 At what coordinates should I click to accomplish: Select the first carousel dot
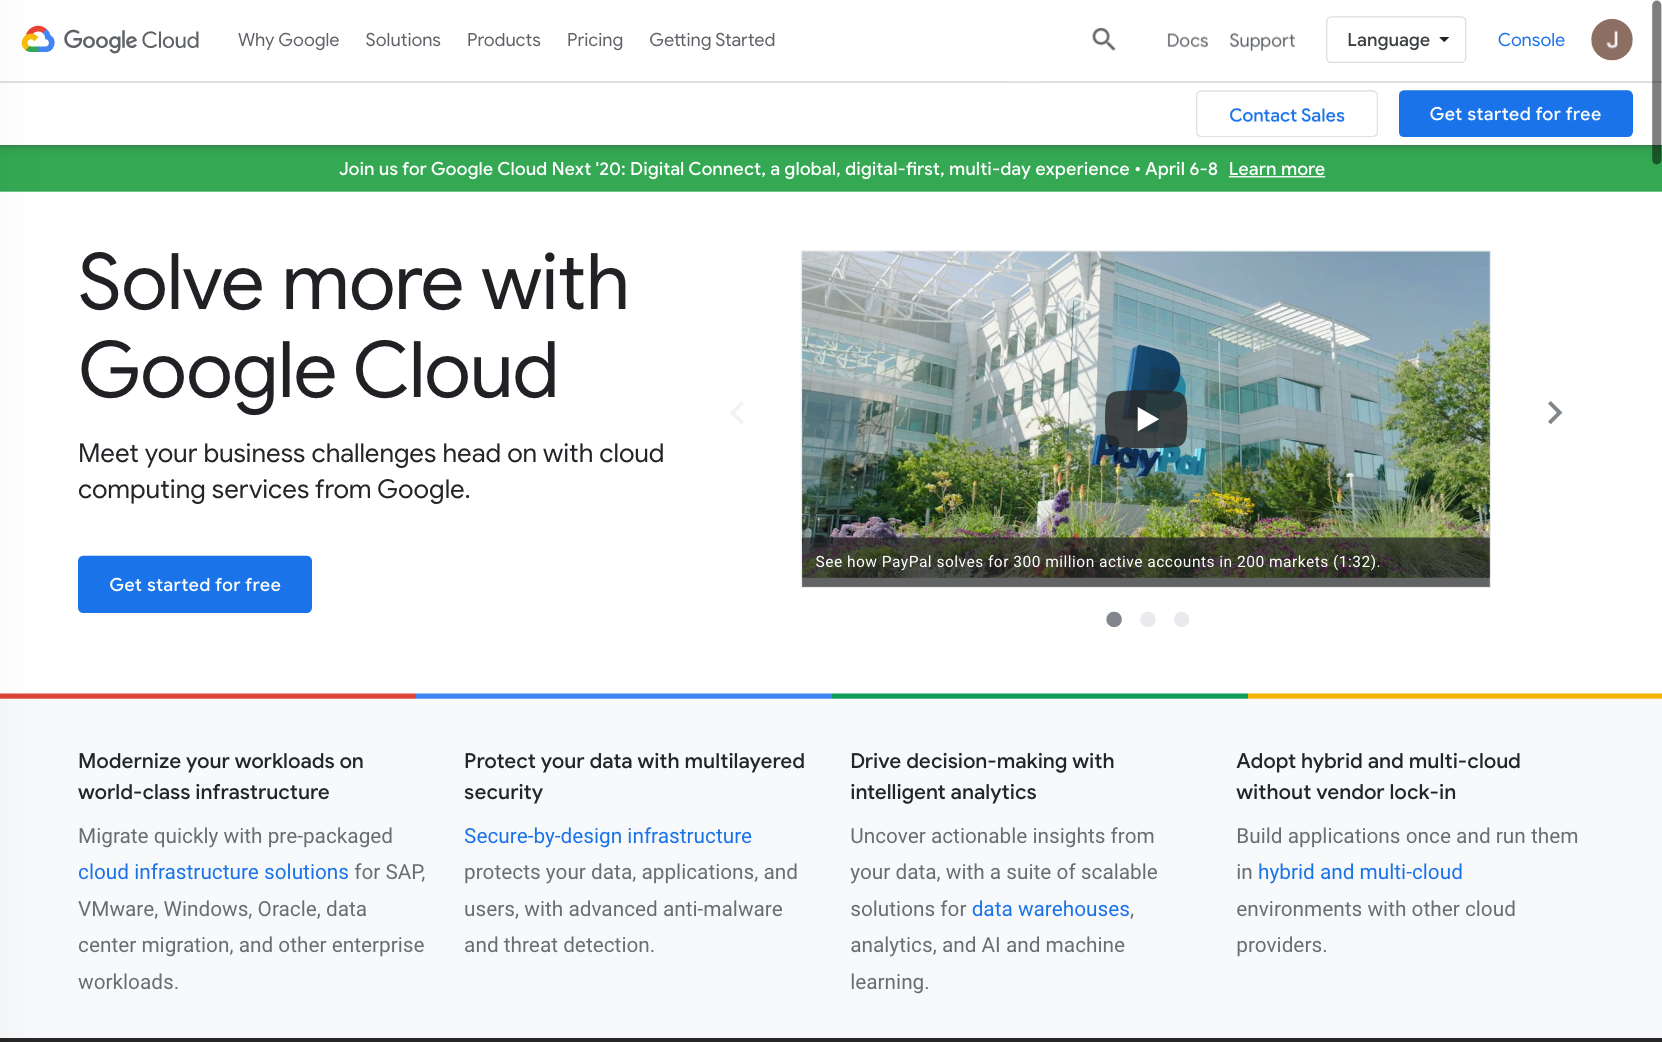(x=1114, y=620)
